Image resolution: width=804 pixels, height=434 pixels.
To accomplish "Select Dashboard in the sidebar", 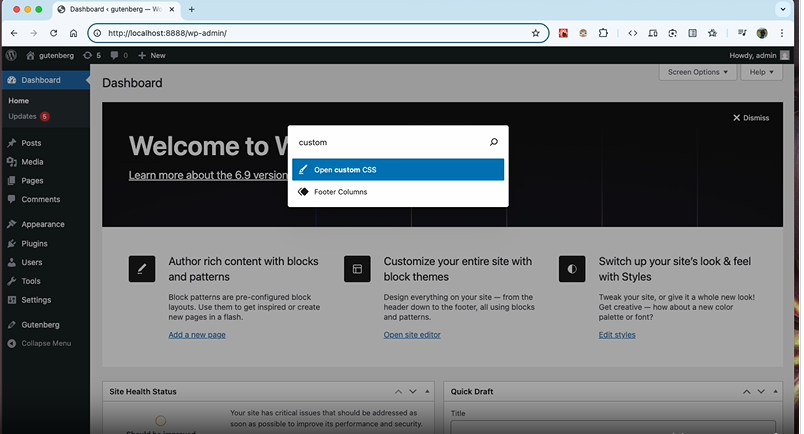I will click(45, 80).
